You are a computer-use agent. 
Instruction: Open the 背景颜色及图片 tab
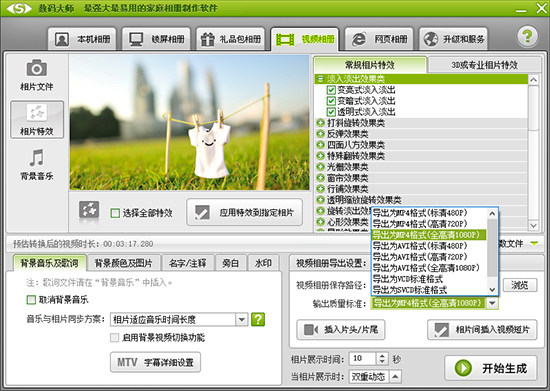[123, 263]
